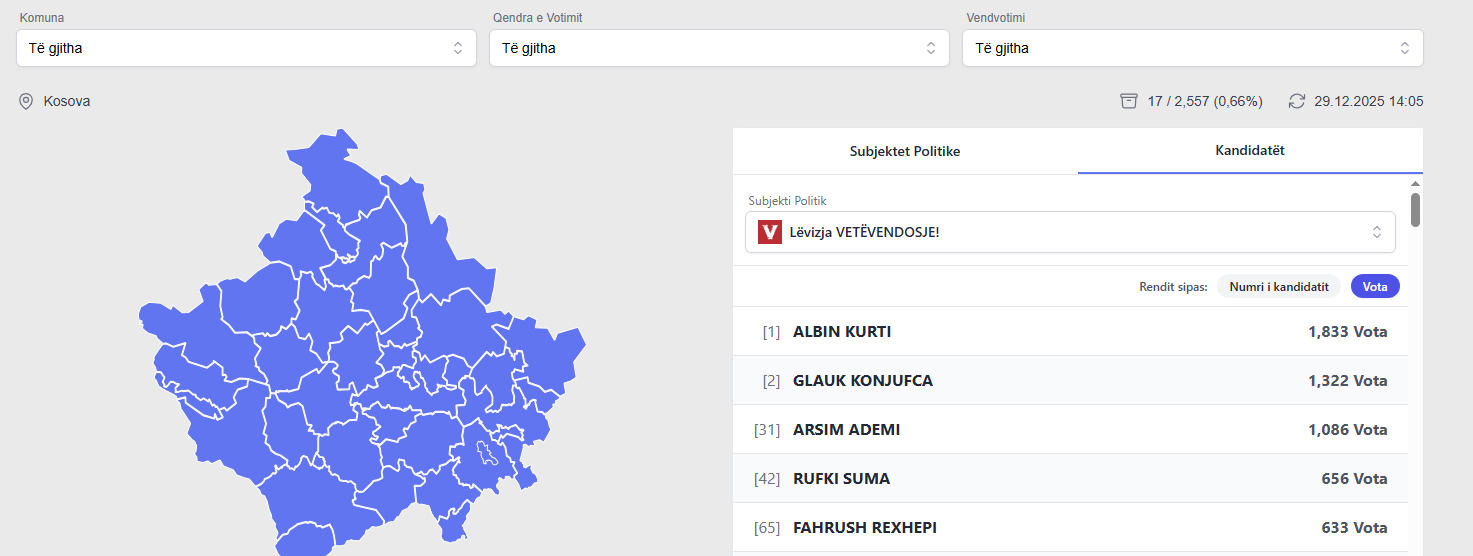Click the ballot box counted-stations icon
Viewport: 1473px width, 556px height.
(x=1129, y=101)
